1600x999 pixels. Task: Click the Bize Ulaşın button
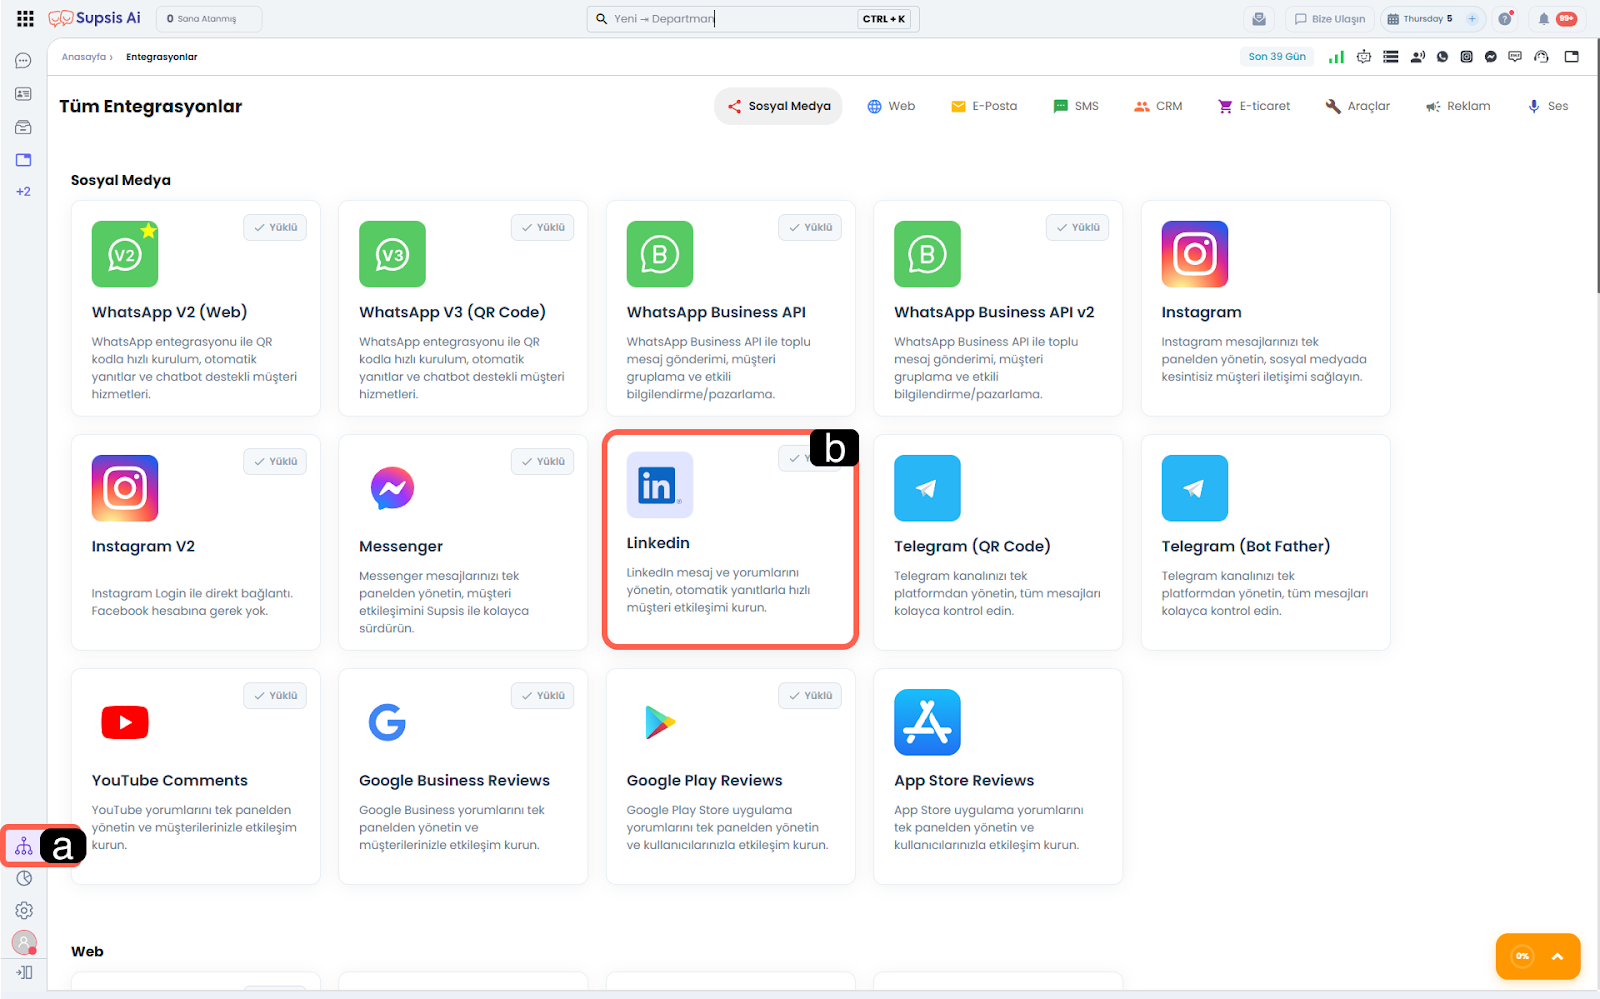pyautogui.click(x=1329, y=19)
